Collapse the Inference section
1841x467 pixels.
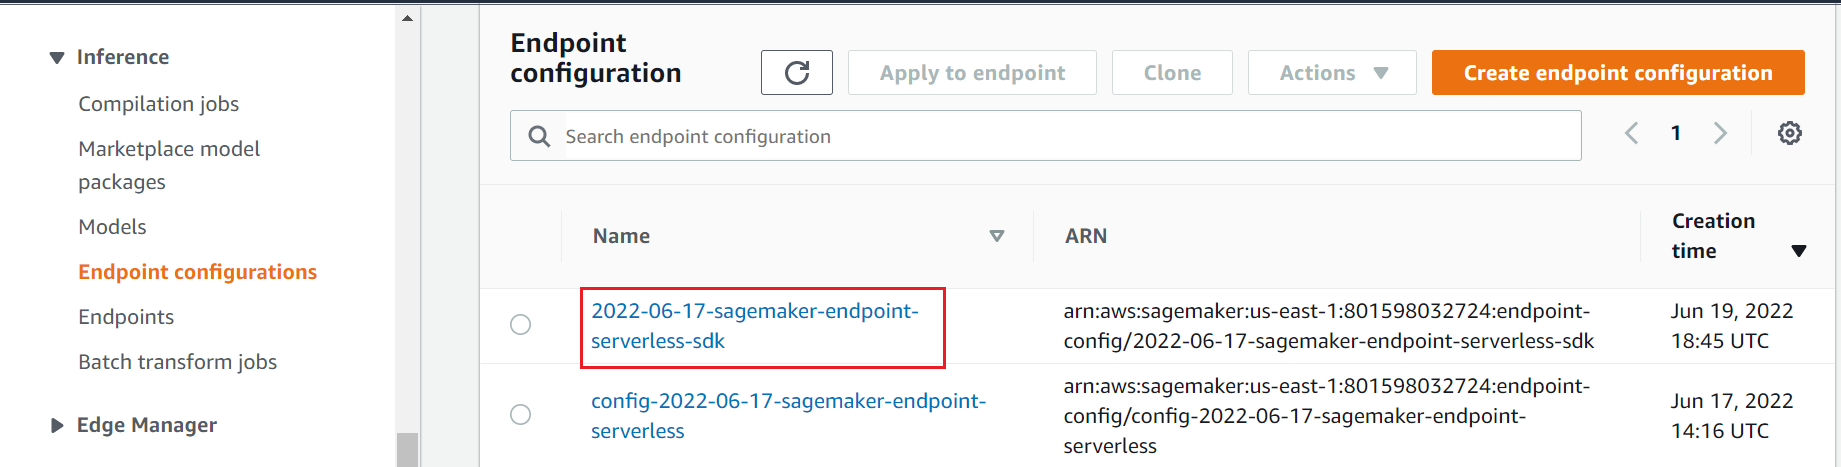pyautogui.click(x=57, y=58)
